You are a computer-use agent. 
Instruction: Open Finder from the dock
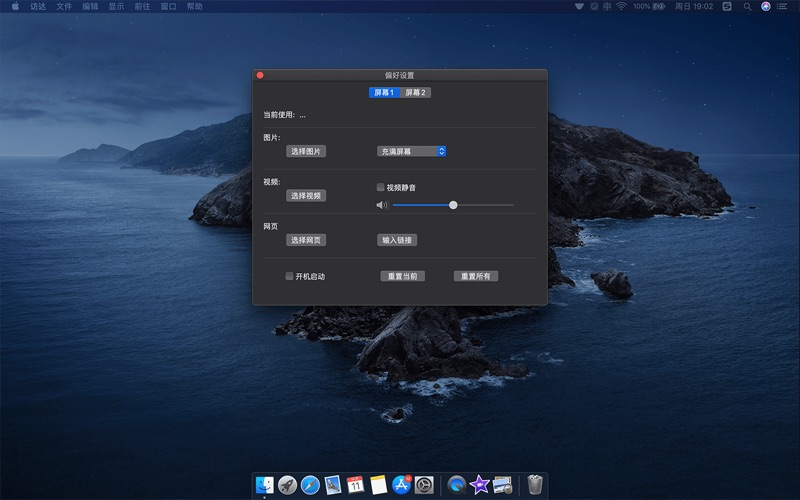click(264, 485)
